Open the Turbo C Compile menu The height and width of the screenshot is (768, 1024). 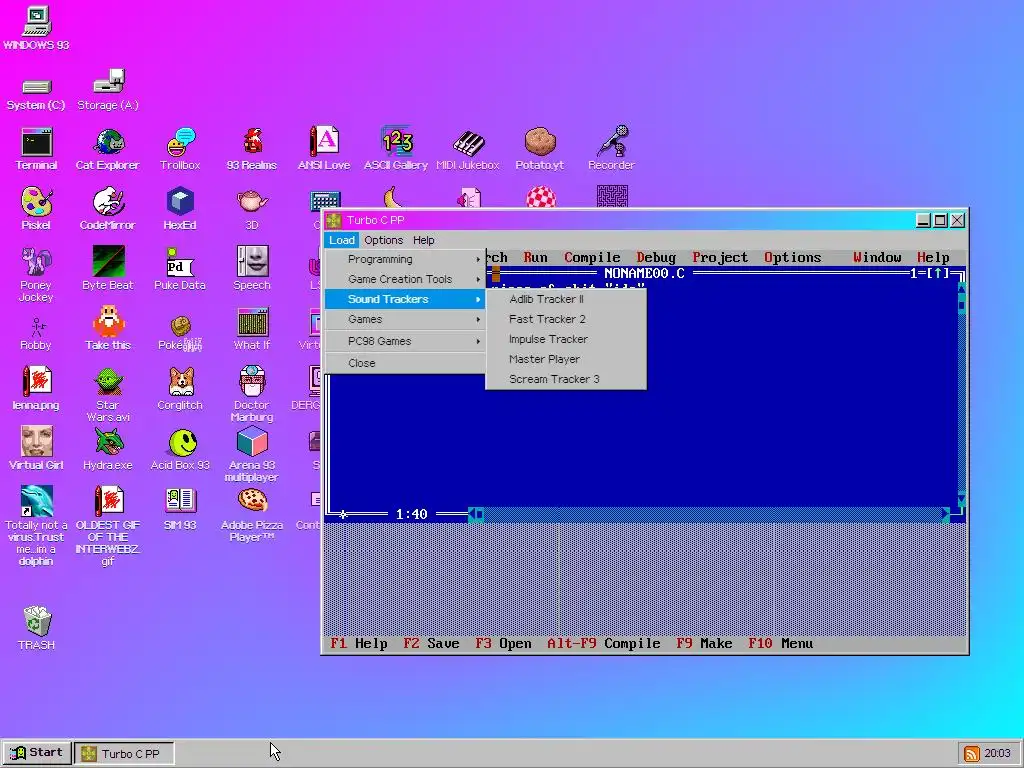tap(592, 257)
